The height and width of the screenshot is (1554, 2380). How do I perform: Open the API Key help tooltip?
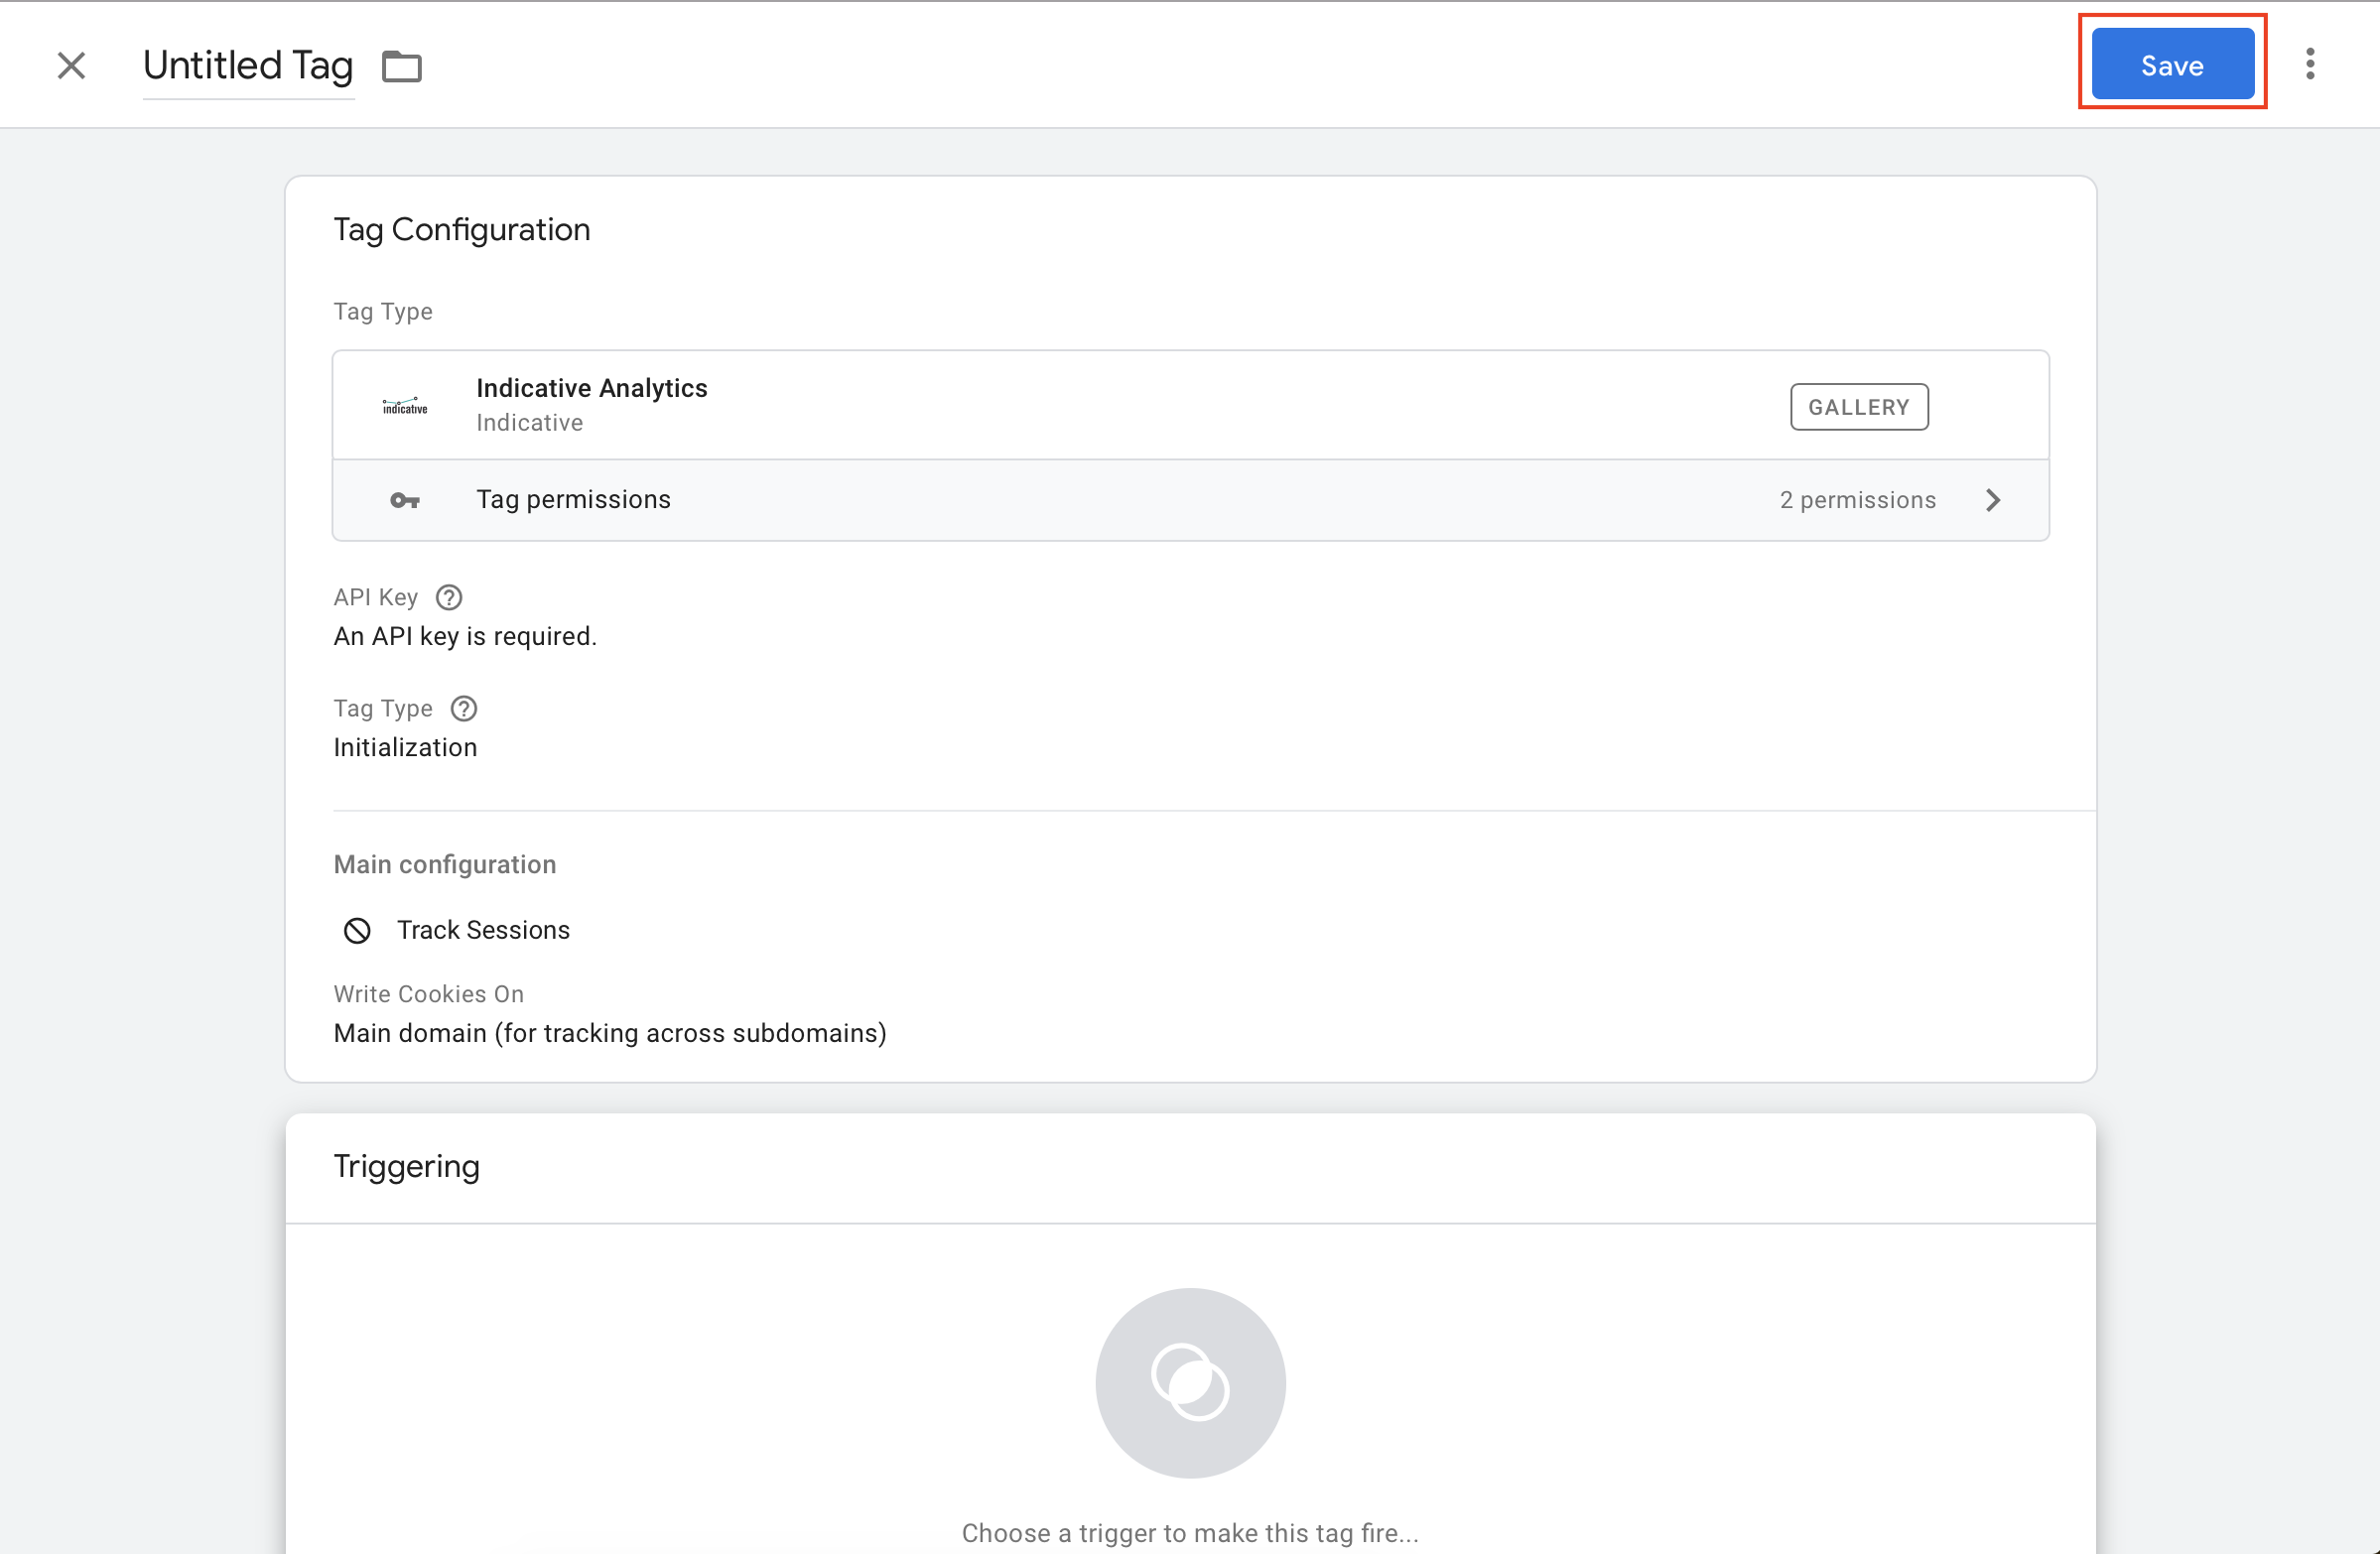448,597
